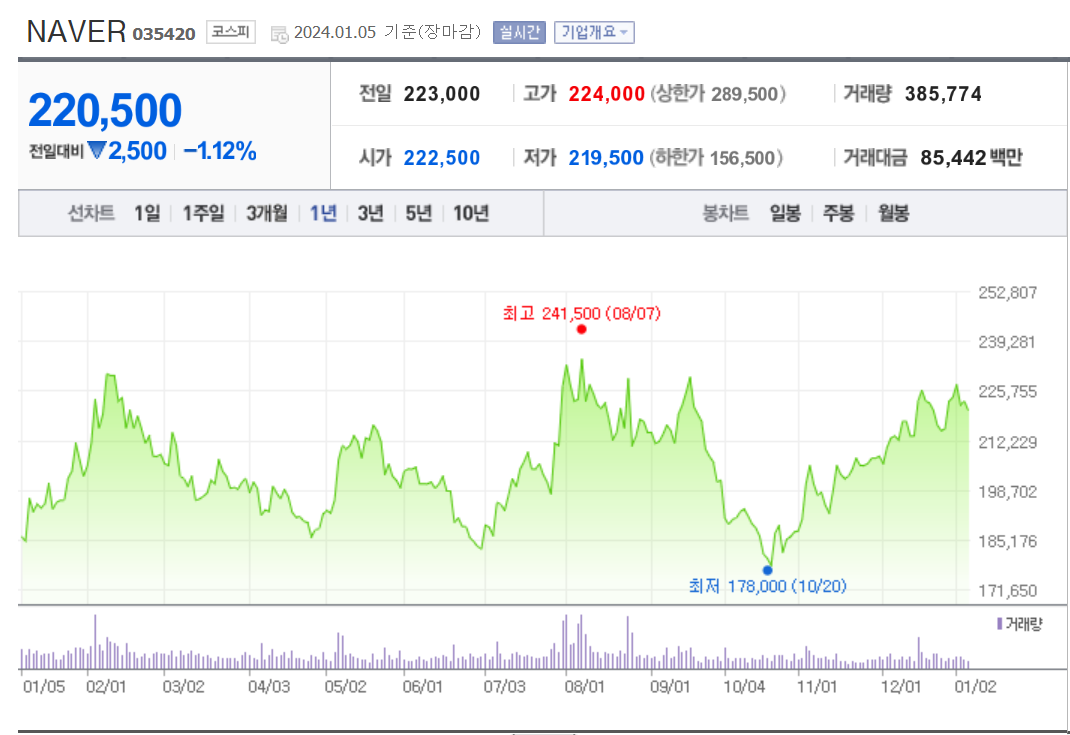Click the 07/03 x-axis date
The image size is (1070, 735).
(x=504, y=687)
